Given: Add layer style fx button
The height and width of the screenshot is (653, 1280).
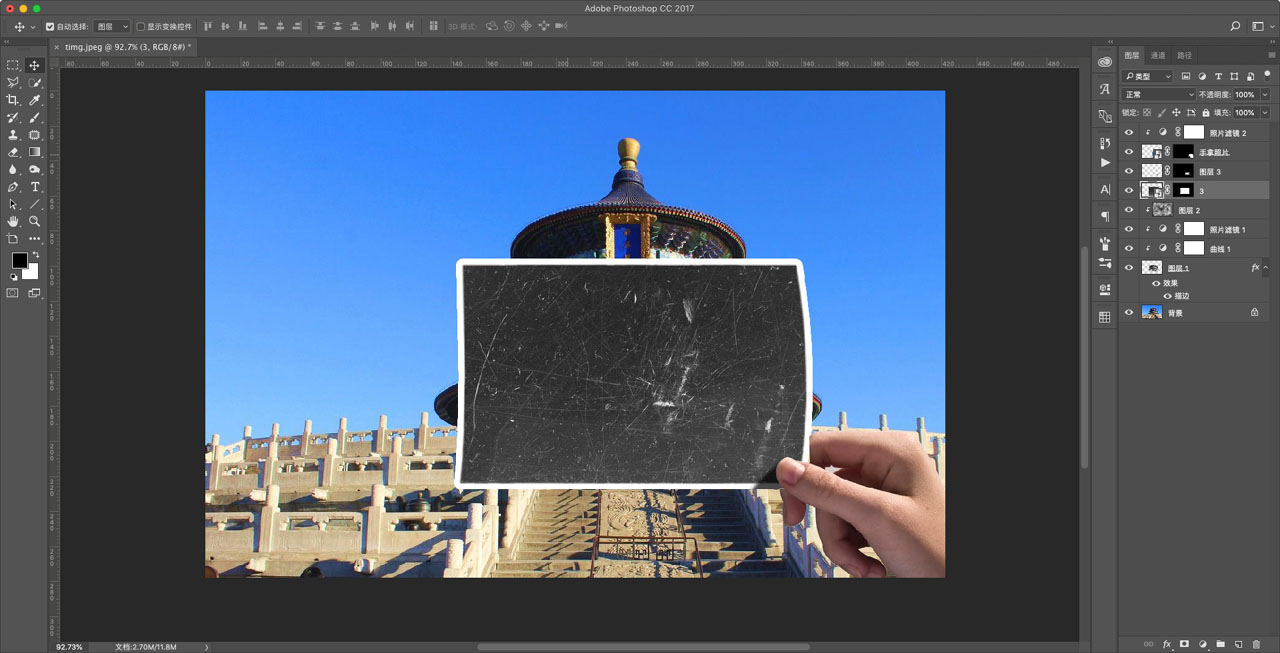Looking at the screenshot, I should tap(1167, 644).
